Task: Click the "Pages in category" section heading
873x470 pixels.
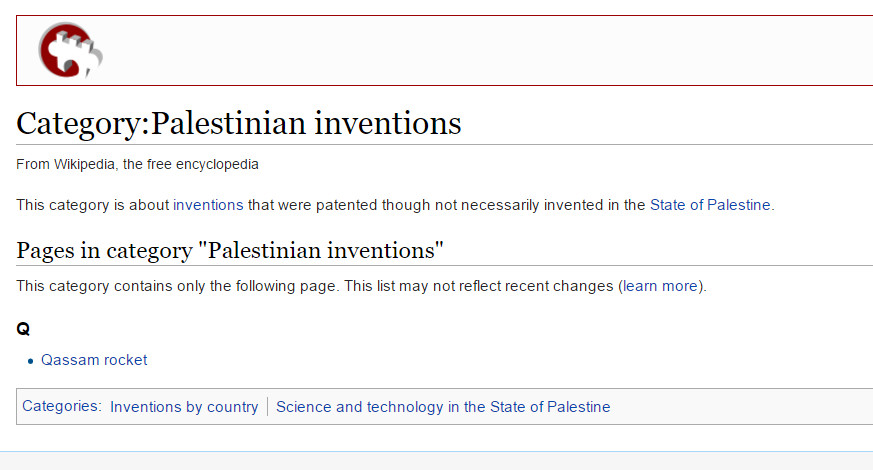Action: click(x=230, y=250)
